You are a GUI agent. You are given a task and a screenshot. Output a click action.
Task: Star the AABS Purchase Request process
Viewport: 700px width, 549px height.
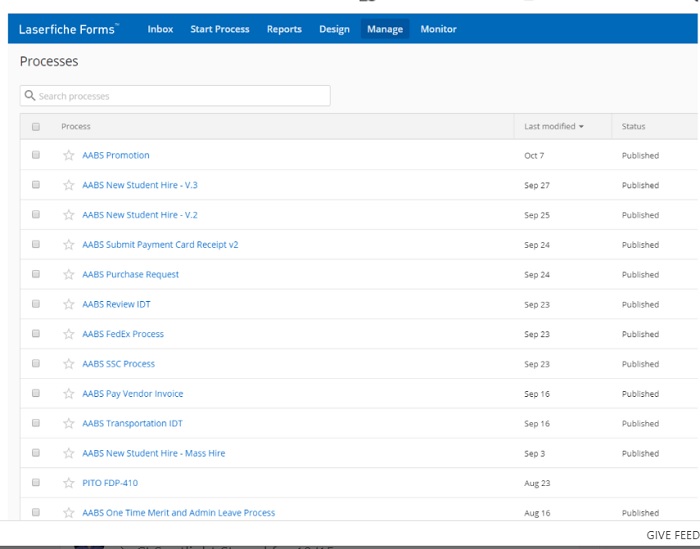68,274
